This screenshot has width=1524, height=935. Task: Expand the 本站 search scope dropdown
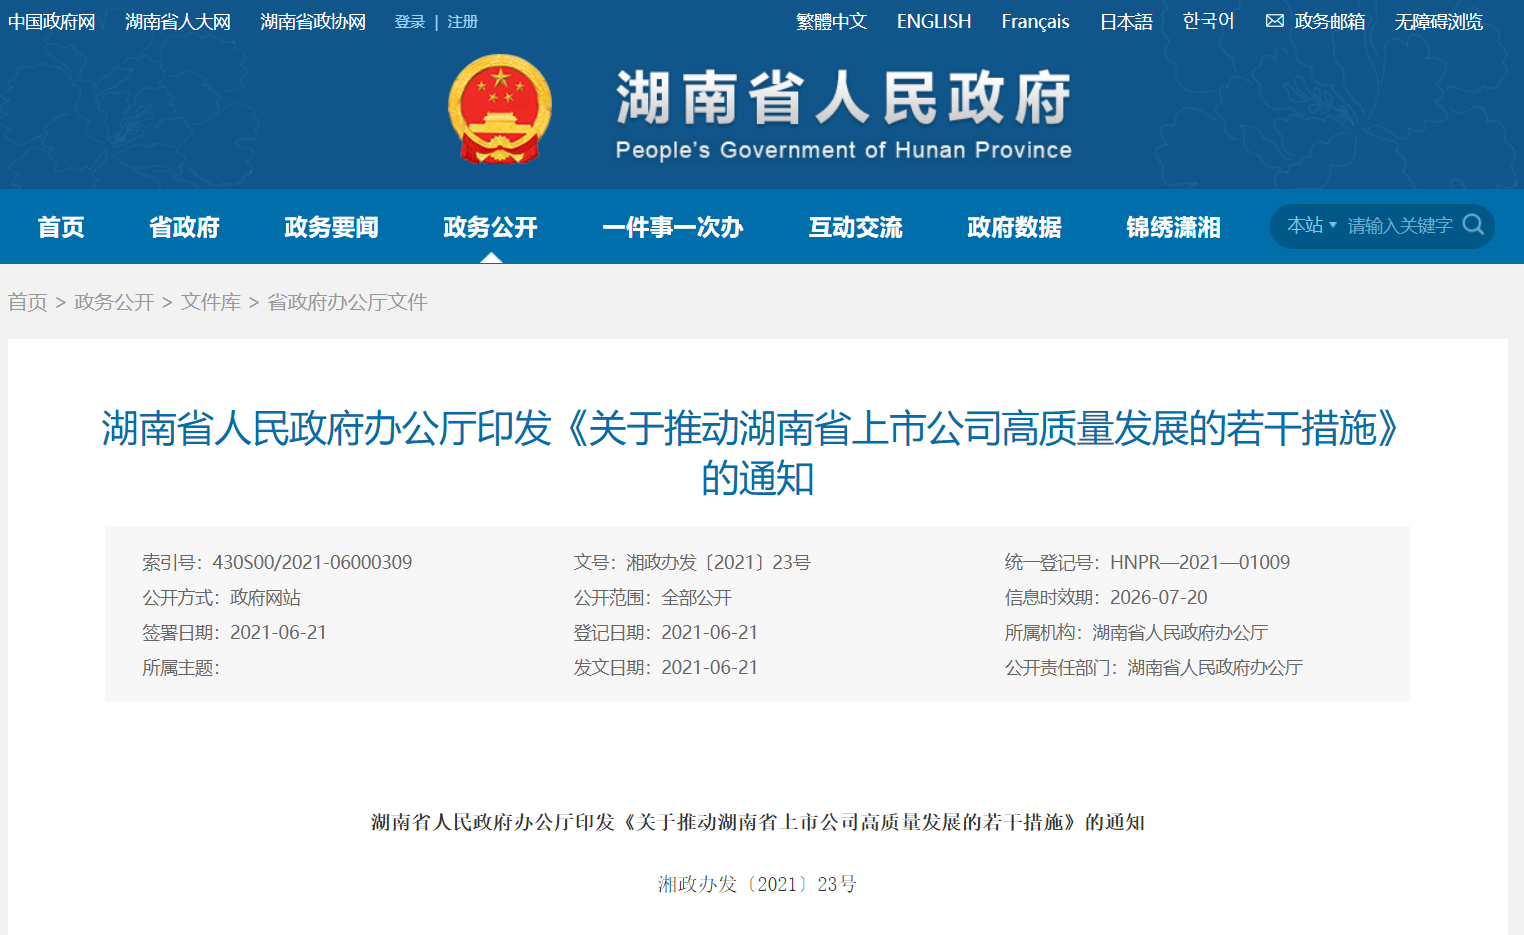coord(1311,226)
